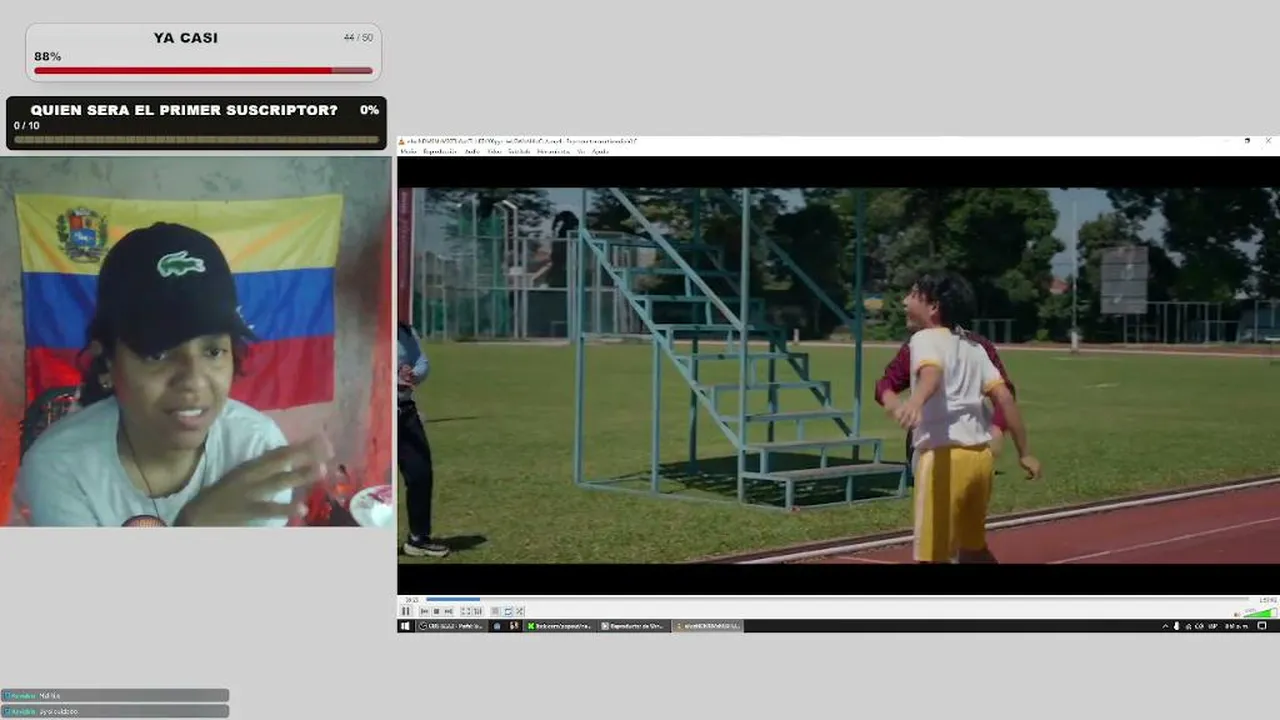The height and width of the screenshot is (720, 1280).
Task: Click the QUIEN SERA EL PRIMER SUSCRIPTOR goal bar
Action: [x=196, y=140]
